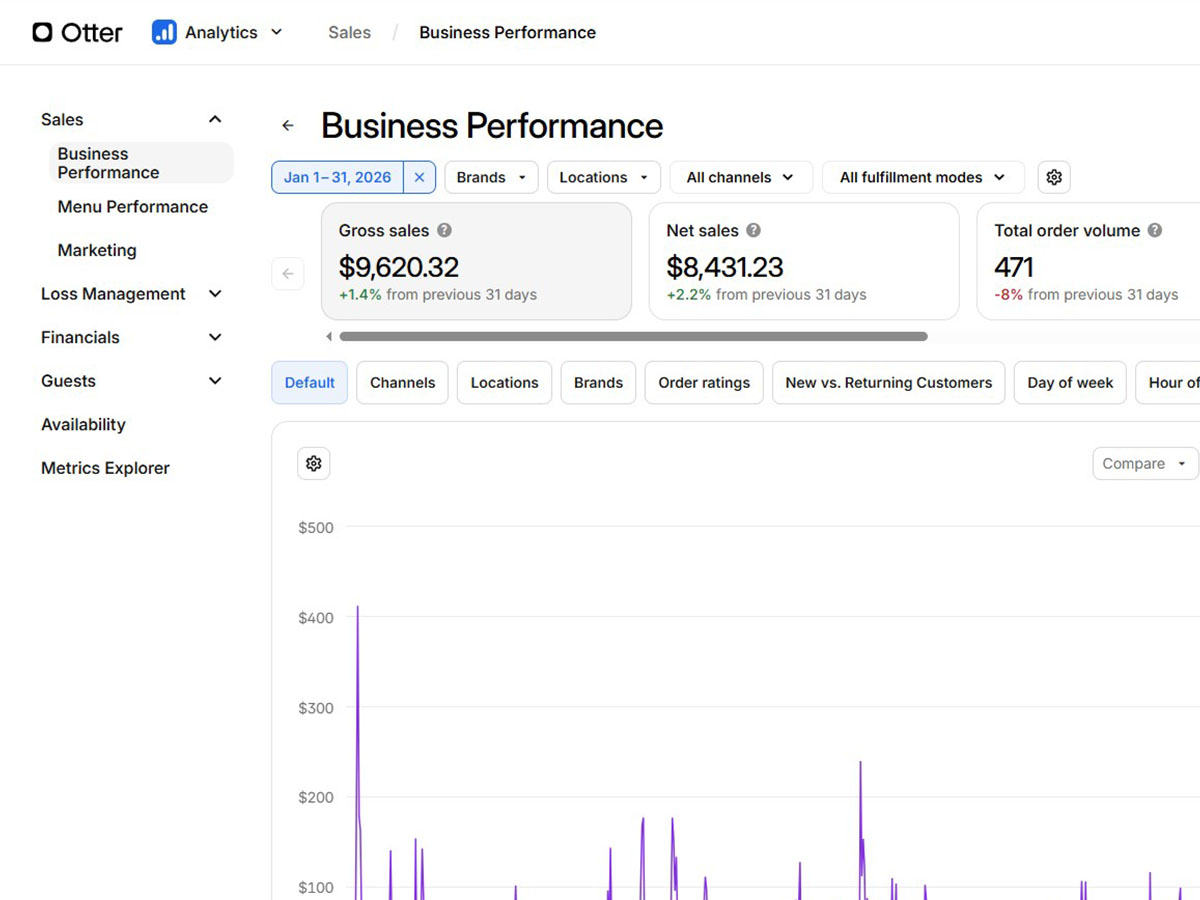Image resolution: width=1200 pixels, height=900 pixels.
Task: Click the horizontal scrollbar under metric cards
Action: point(632,337)
